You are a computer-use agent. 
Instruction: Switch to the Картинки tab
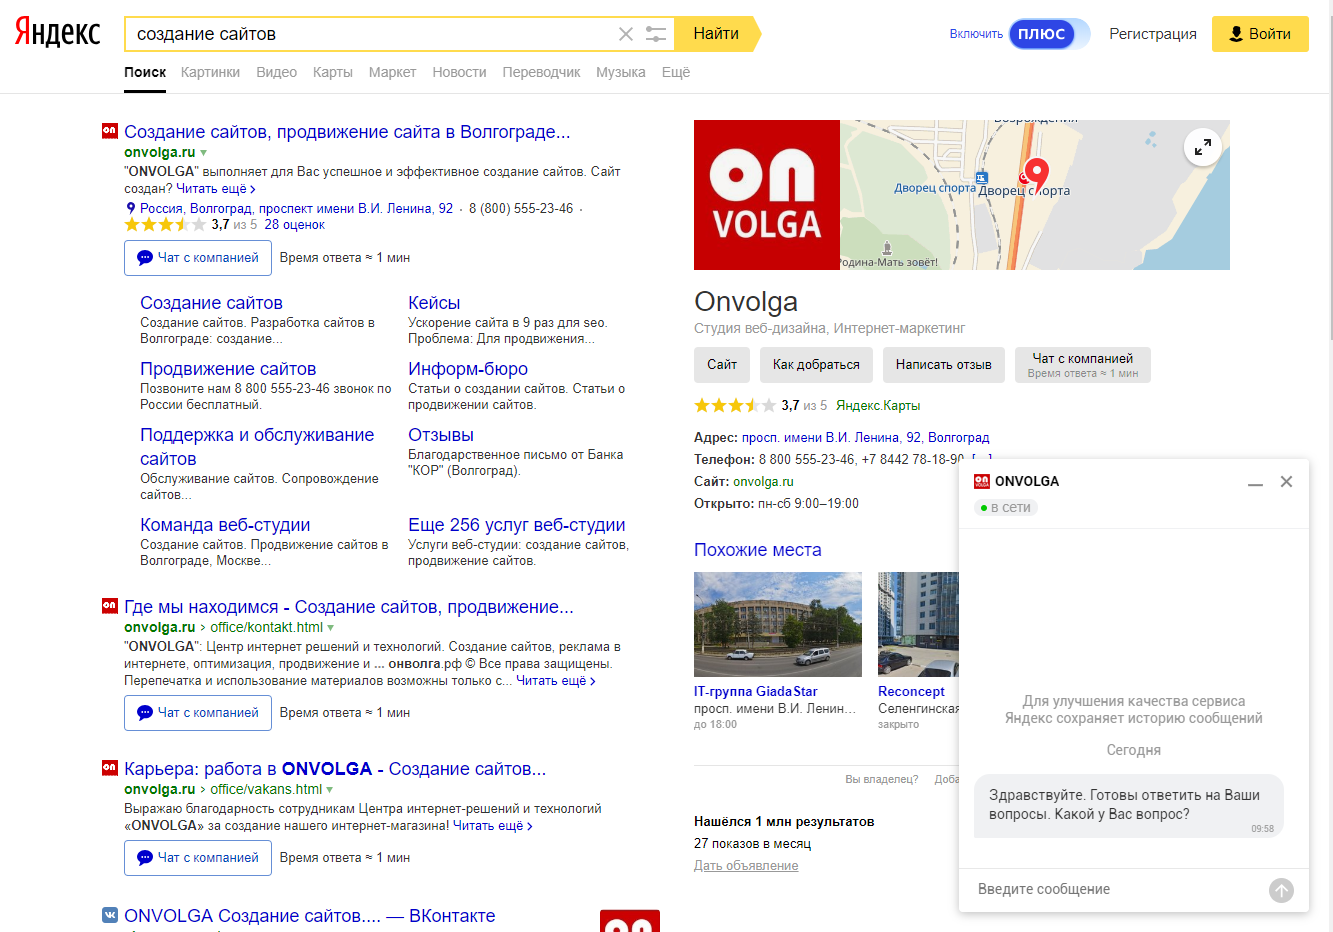[x=210, y=72]
